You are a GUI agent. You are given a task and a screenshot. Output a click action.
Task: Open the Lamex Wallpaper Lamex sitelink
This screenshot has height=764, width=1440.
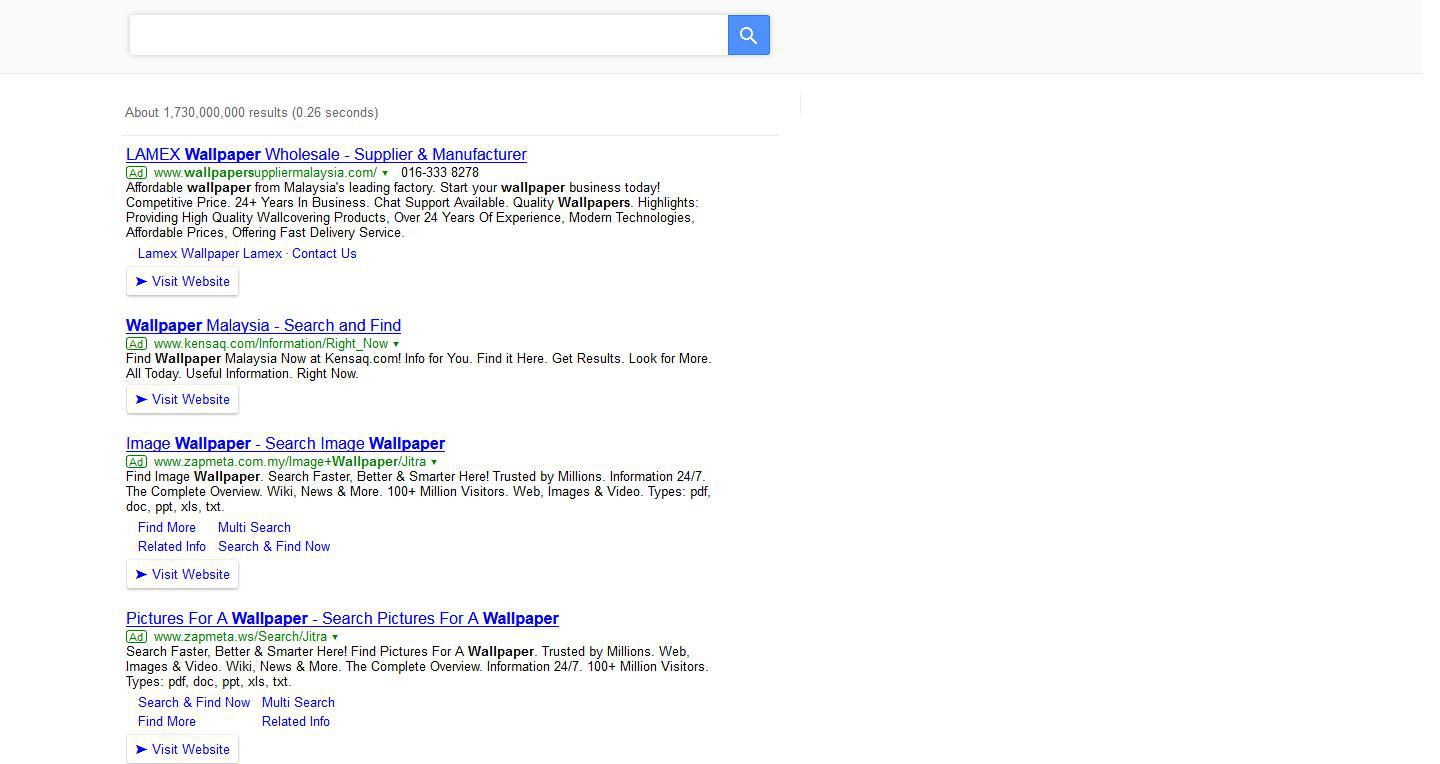click(x=210, y=254)
